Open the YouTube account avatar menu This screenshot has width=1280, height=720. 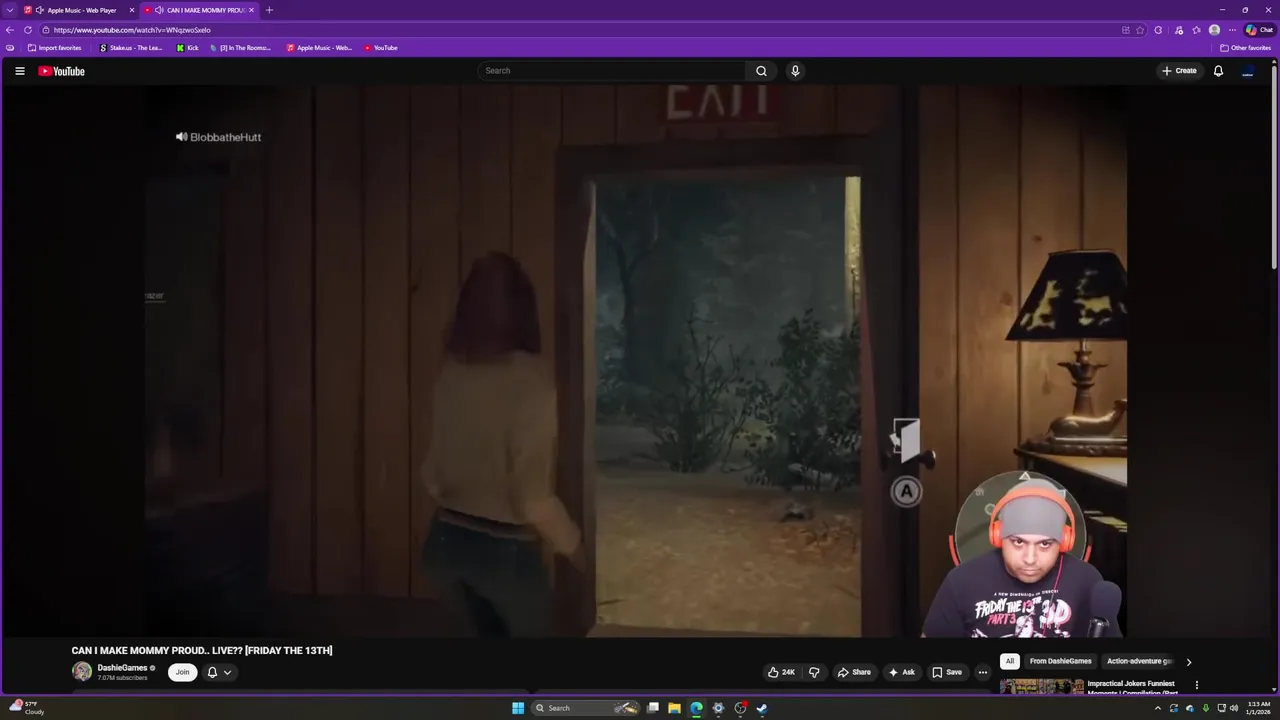(1248, 71)
